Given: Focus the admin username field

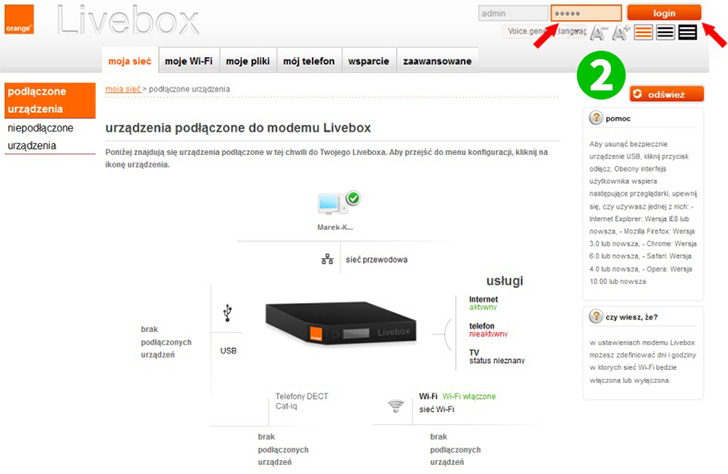Looking at the screenshot, I should 513,13.
